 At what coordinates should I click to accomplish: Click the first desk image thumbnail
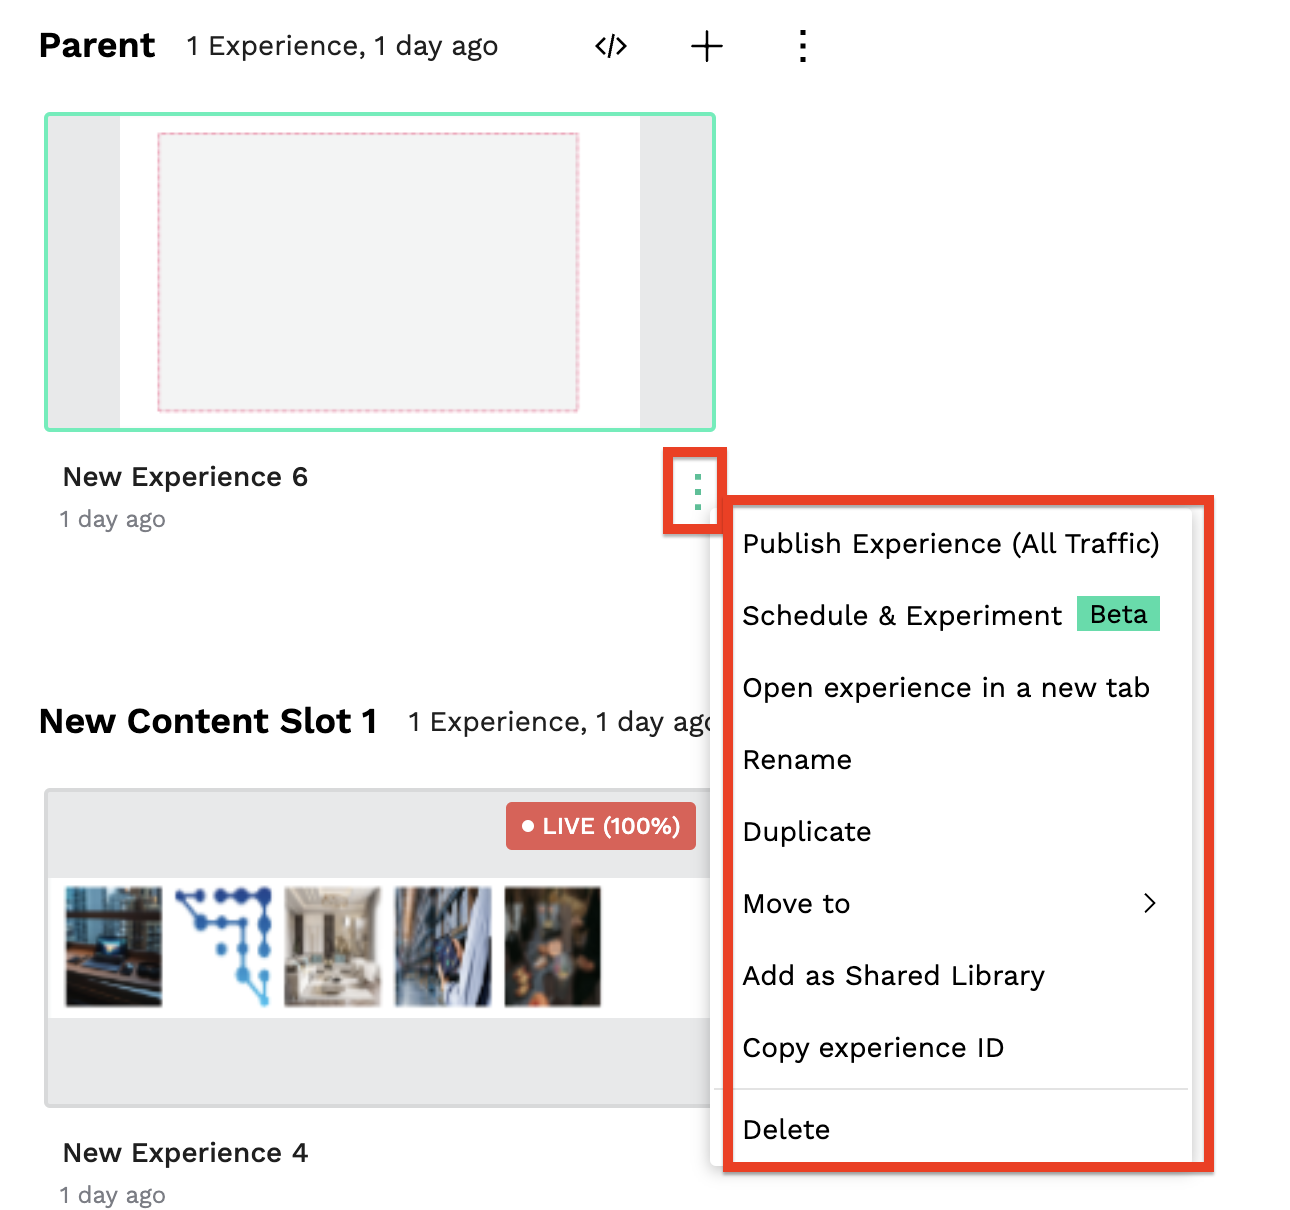pos(113,946)
